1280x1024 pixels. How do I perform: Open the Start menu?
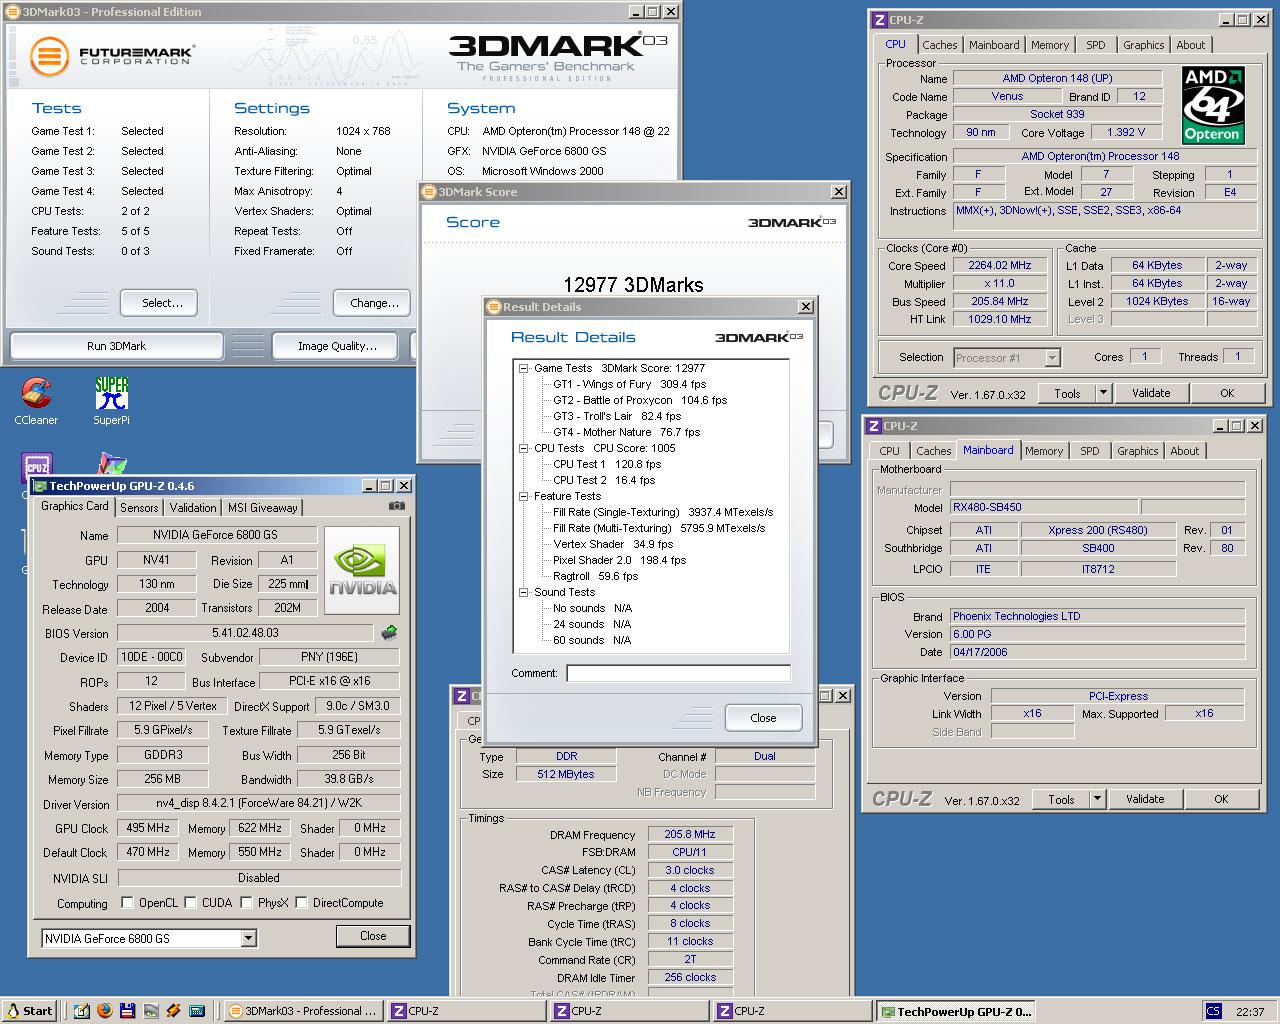29,1011
